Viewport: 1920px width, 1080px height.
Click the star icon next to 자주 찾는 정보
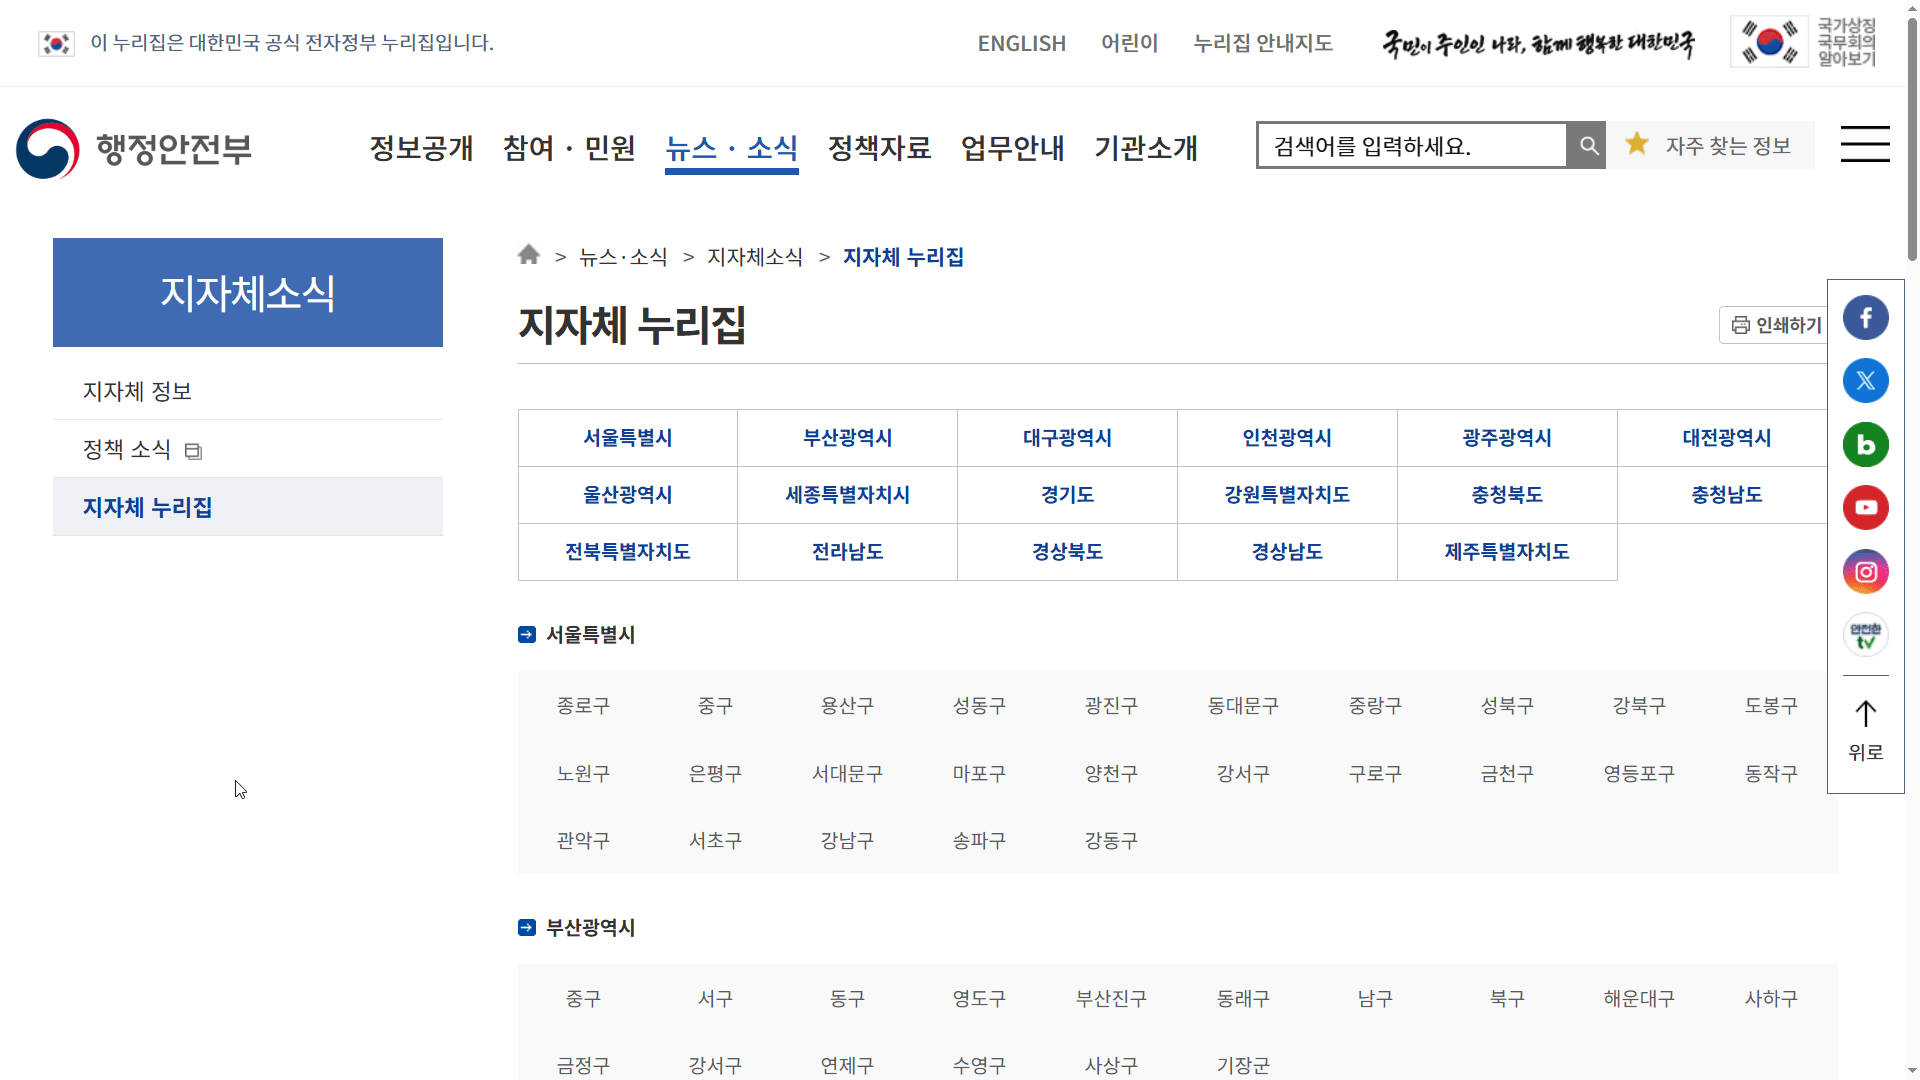click(1637, 144)
